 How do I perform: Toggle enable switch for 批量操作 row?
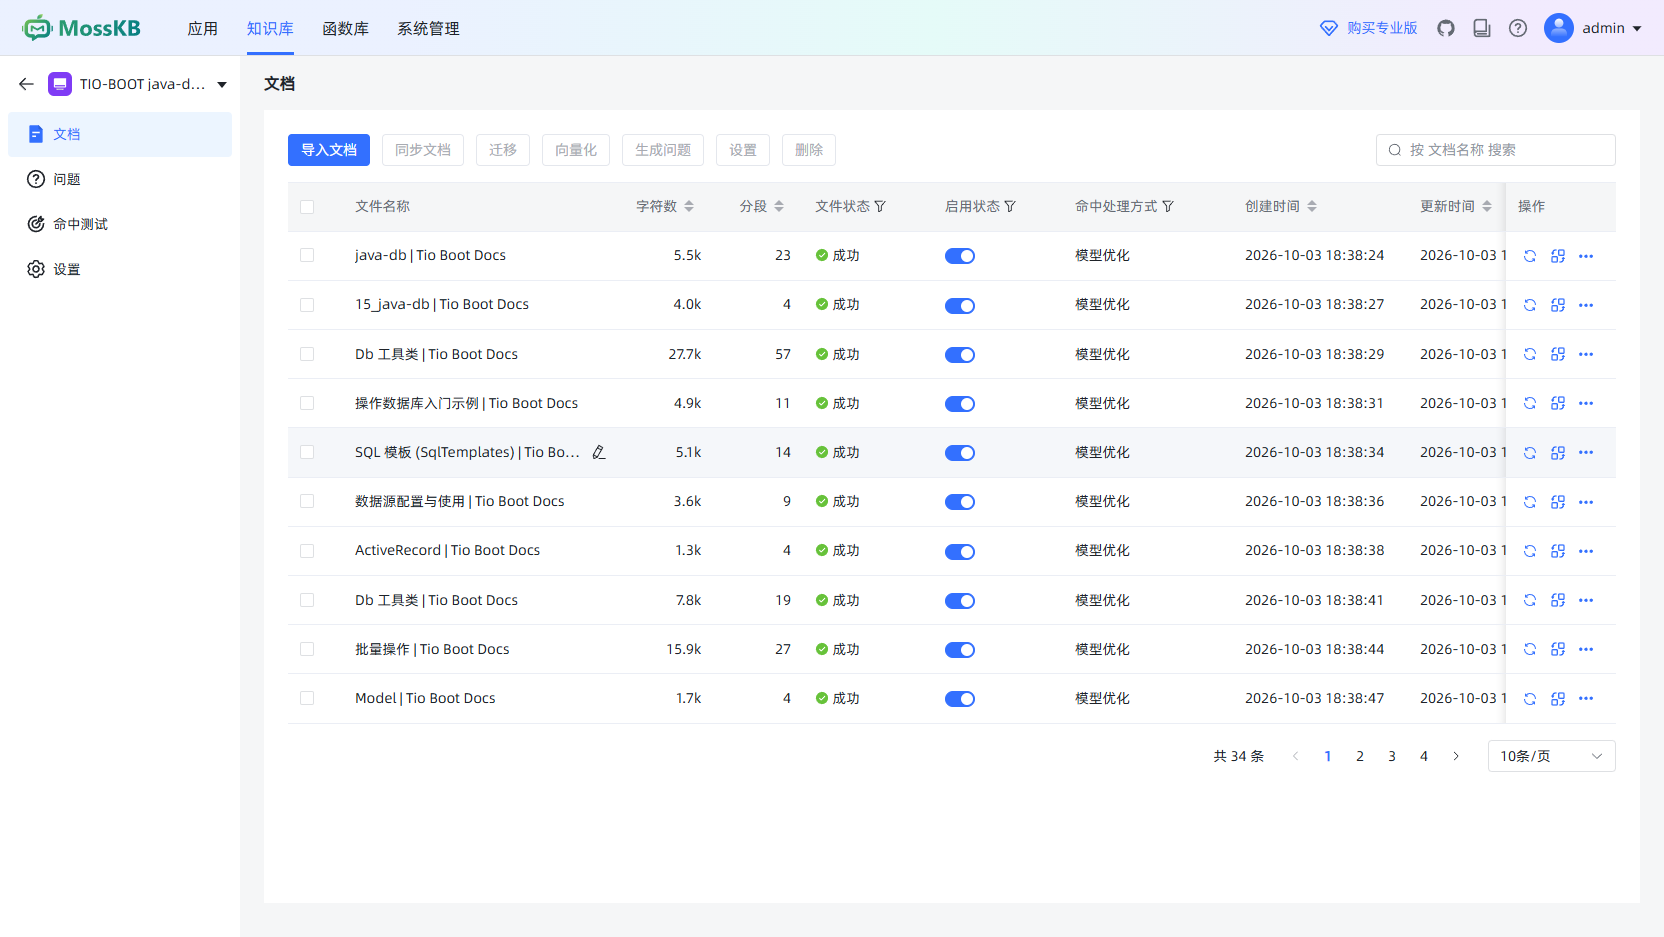pos(960,650)
